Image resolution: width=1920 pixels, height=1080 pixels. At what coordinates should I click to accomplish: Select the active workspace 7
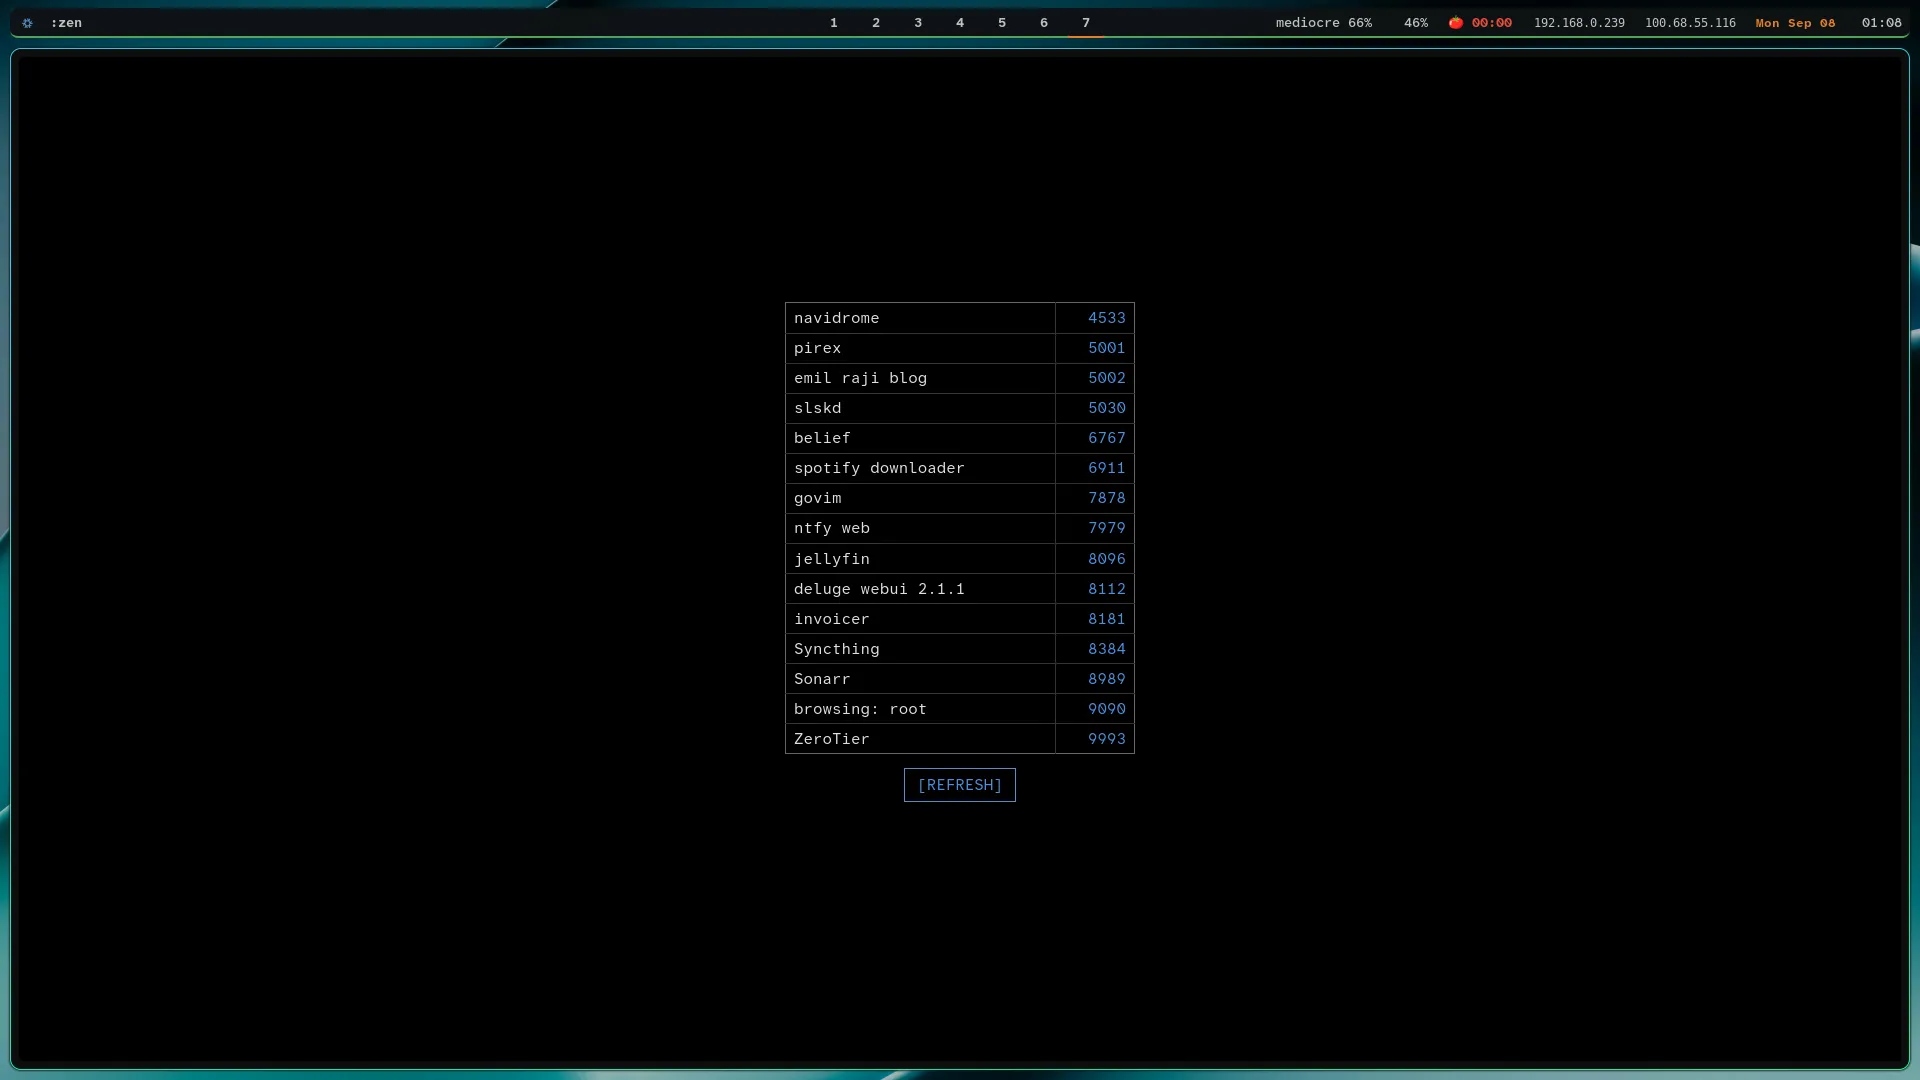1086,22
